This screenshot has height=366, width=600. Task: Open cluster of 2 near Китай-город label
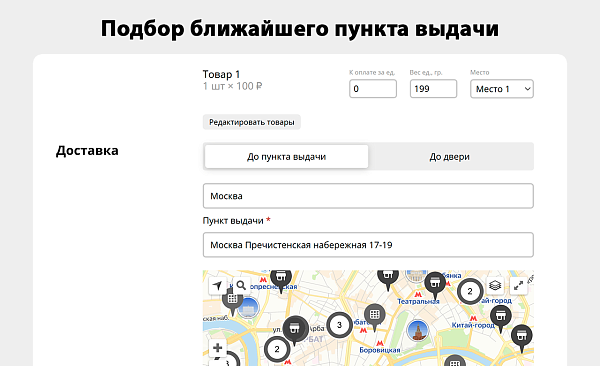[470, 291]
